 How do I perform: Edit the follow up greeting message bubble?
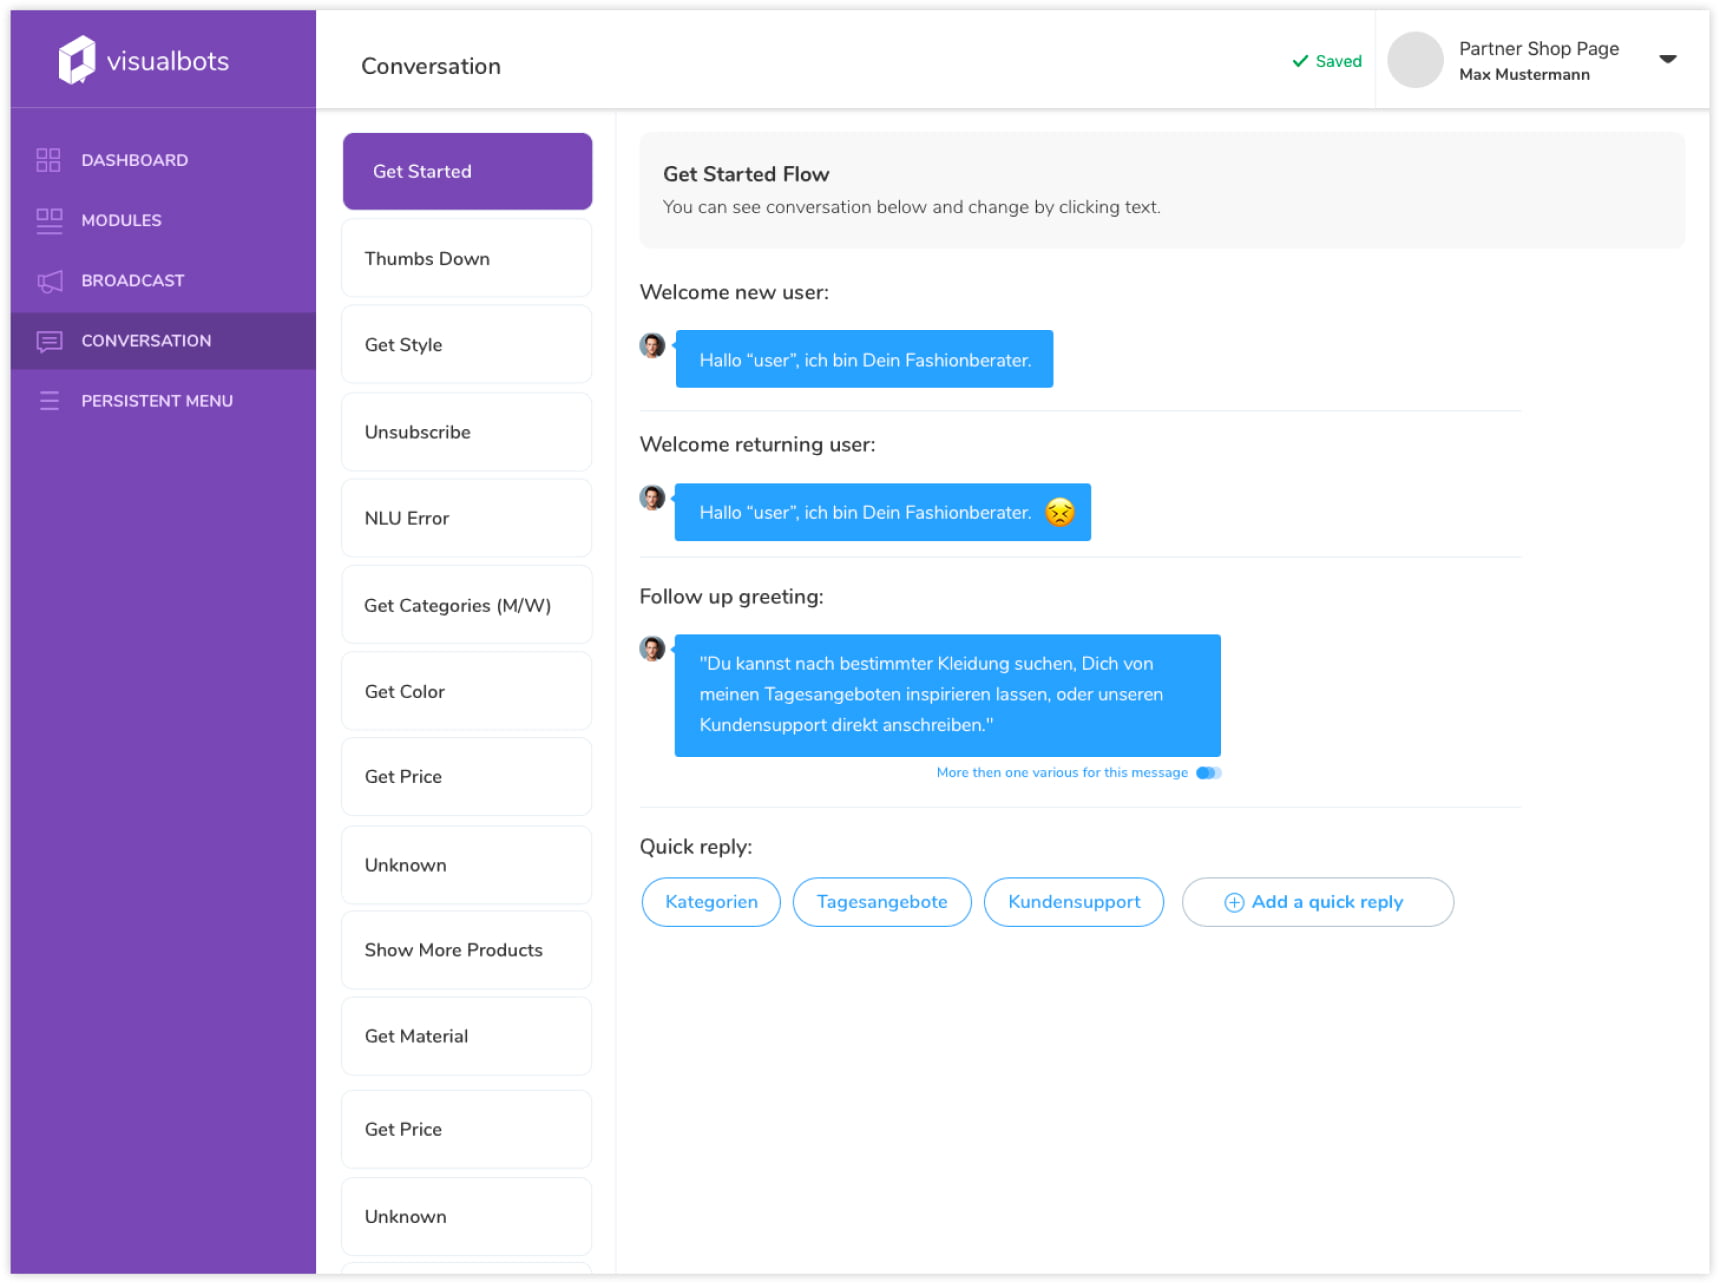tap(946, 695)
